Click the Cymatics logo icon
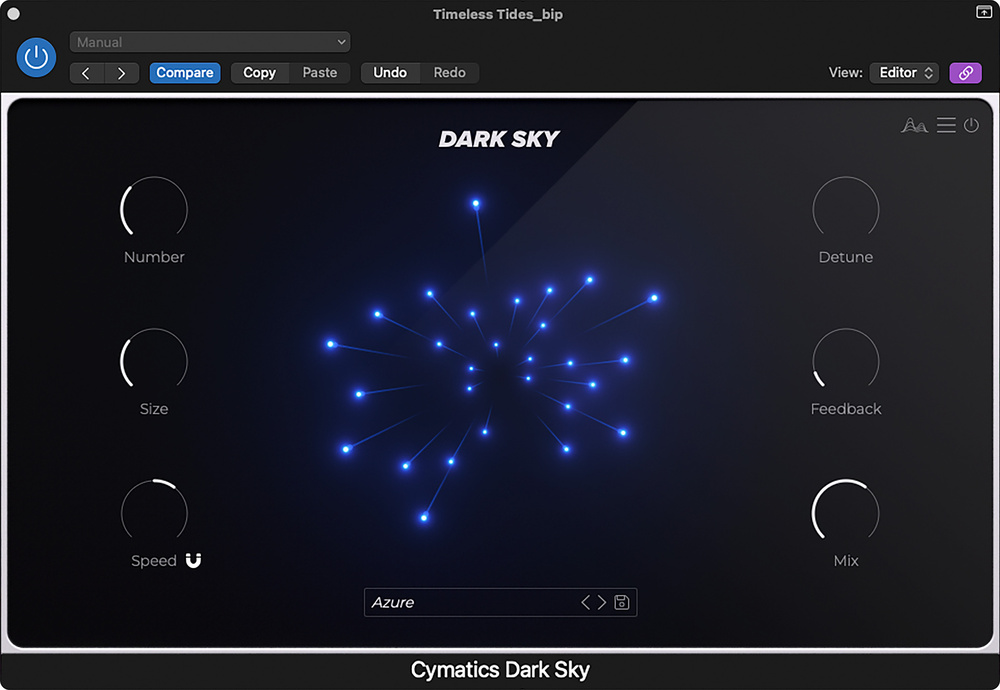The width and height of the screenshot is (1000, 690). (x=914, y=125)
